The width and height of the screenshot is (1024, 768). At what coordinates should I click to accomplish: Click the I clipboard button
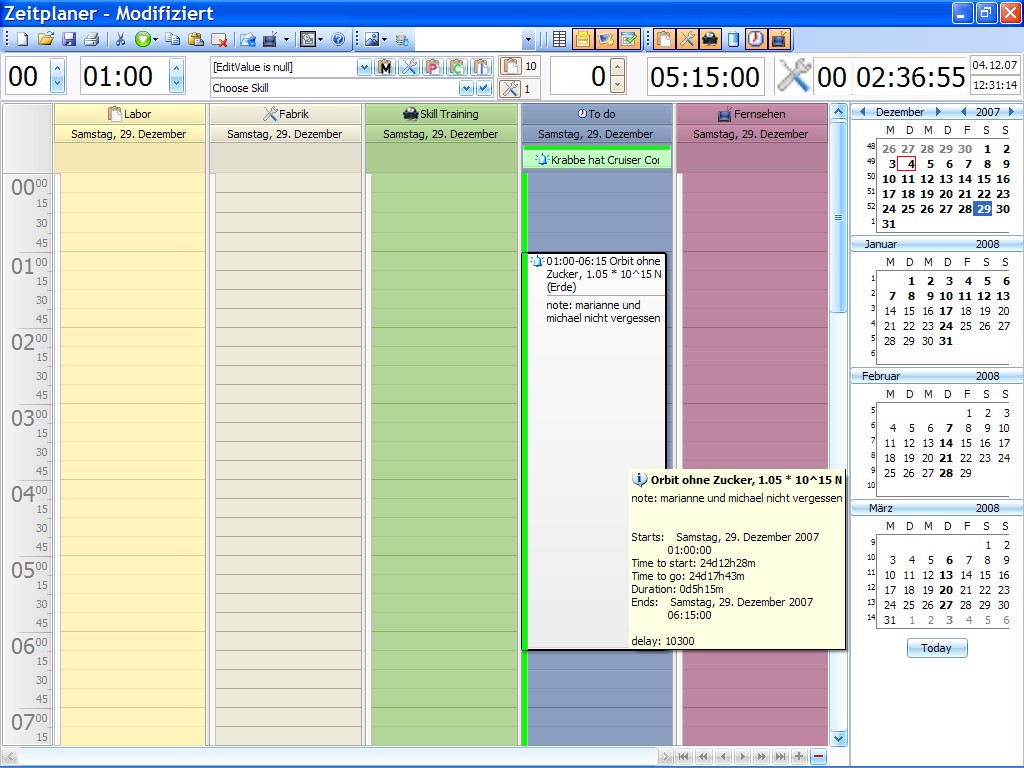[480, 67]
